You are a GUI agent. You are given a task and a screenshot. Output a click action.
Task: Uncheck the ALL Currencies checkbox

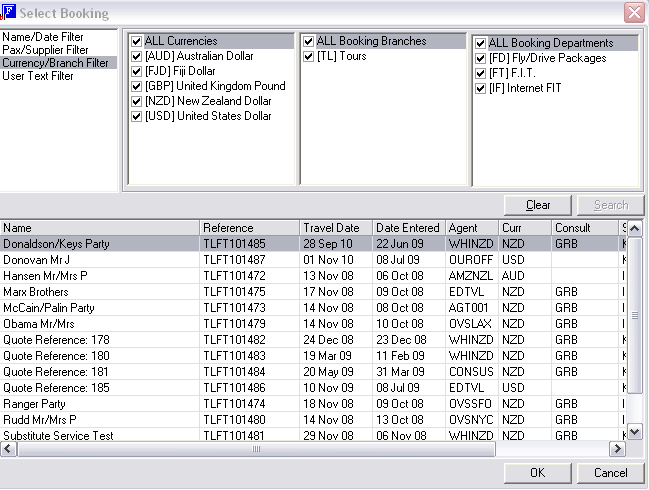click(x=137, y=42)
